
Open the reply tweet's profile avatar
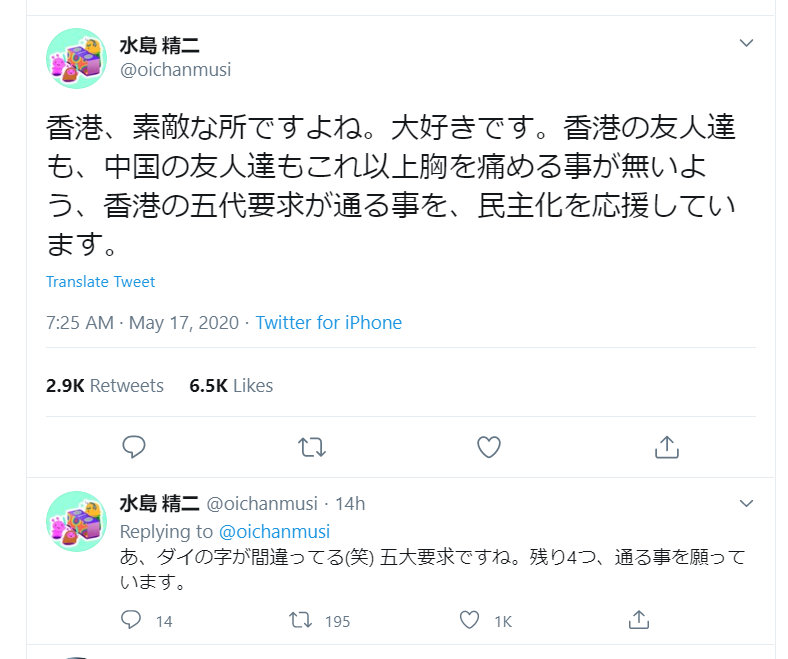76,521
